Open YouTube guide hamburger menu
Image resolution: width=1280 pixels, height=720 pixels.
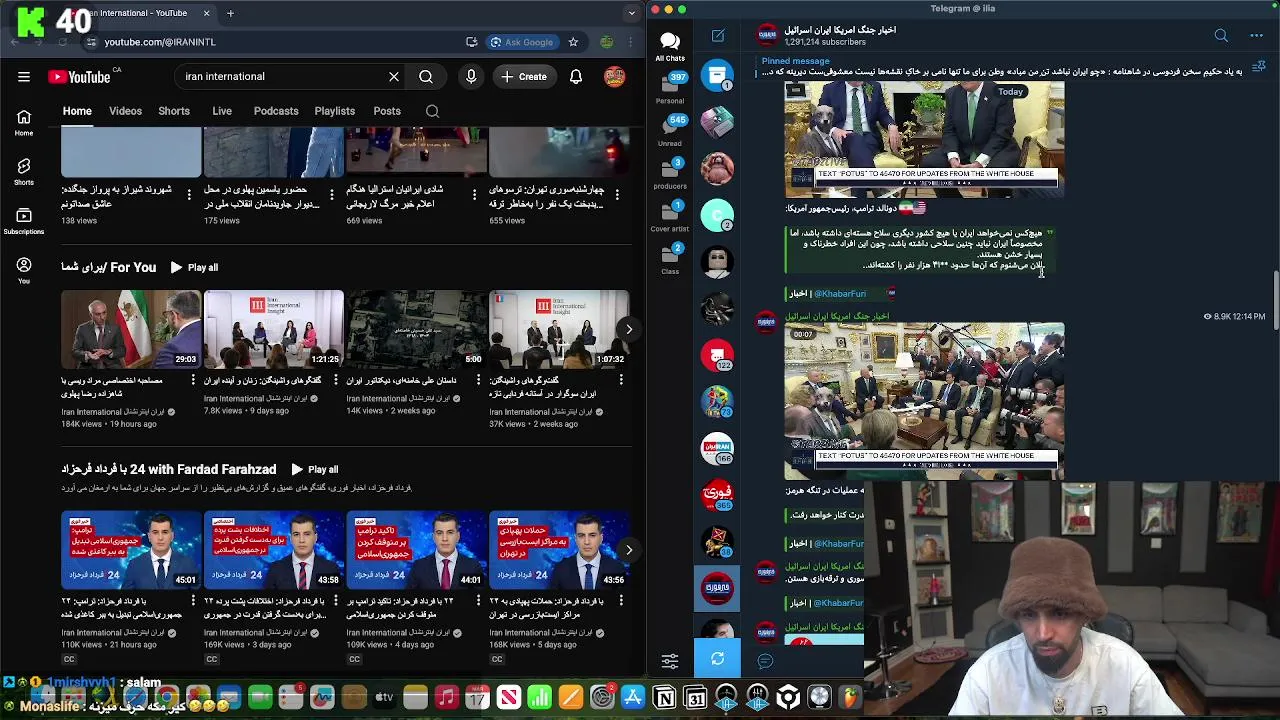24,76
